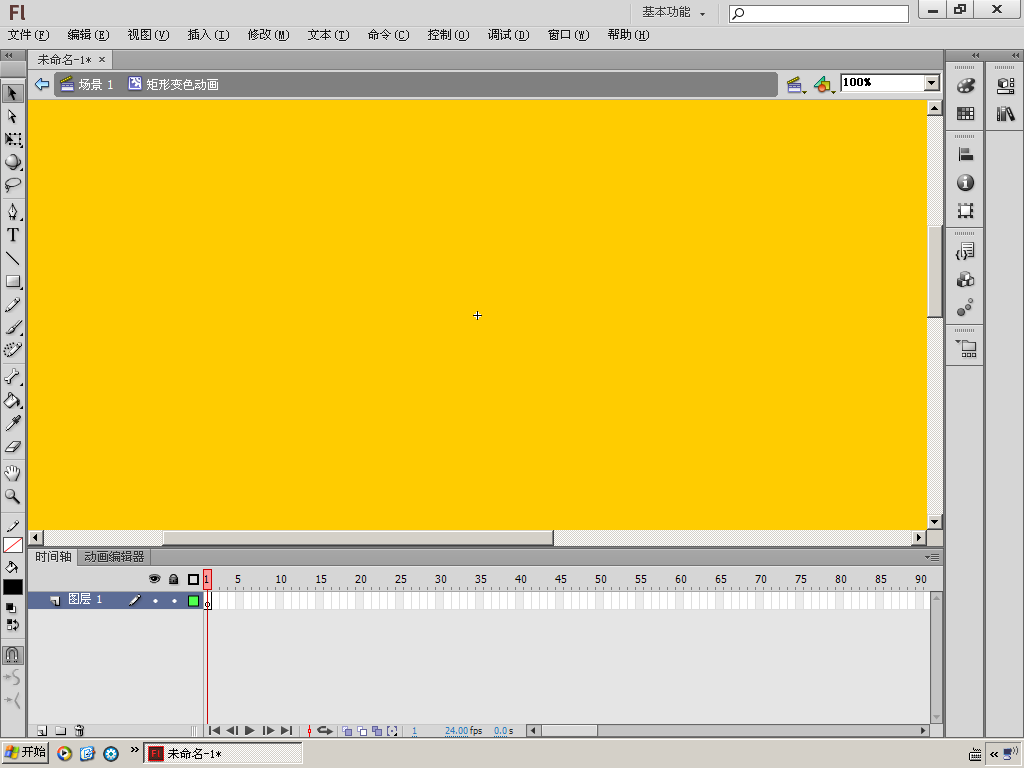This screenshot has width=1024, height=768.
Task: Go back with the edit bar arrow
Action: pos(42,84)
